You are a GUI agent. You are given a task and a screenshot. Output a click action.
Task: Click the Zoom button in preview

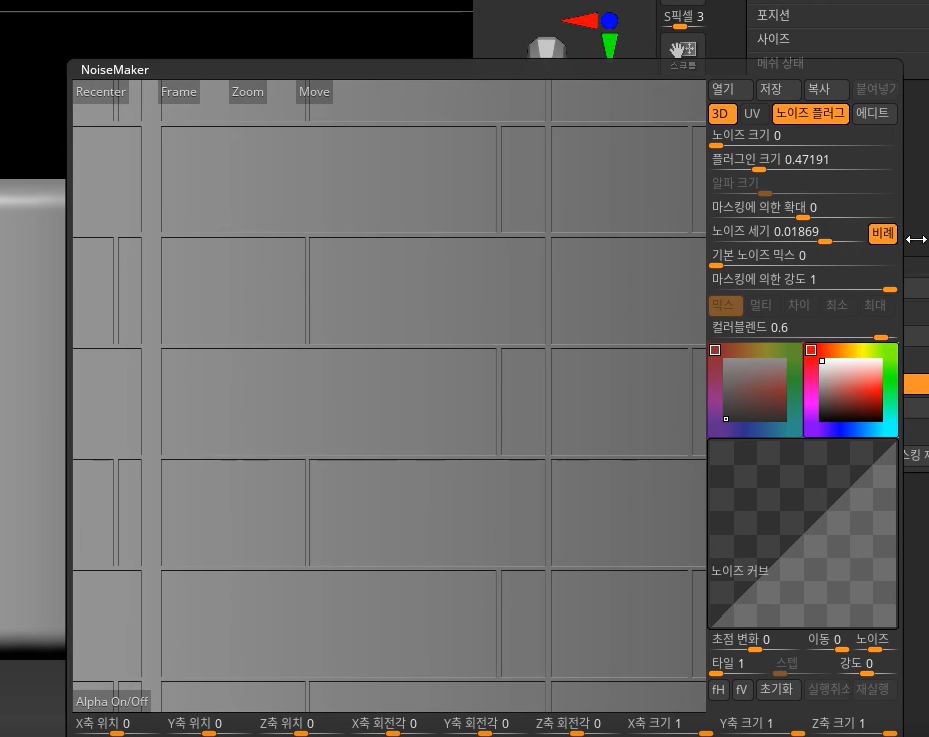pos(248,92)
